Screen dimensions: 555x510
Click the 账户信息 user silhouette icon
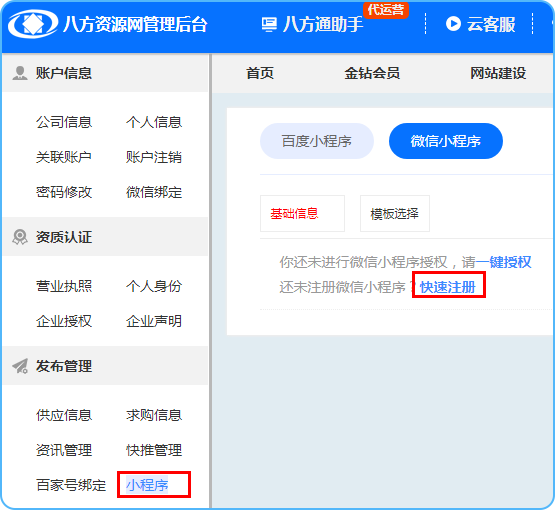[20, 73]
